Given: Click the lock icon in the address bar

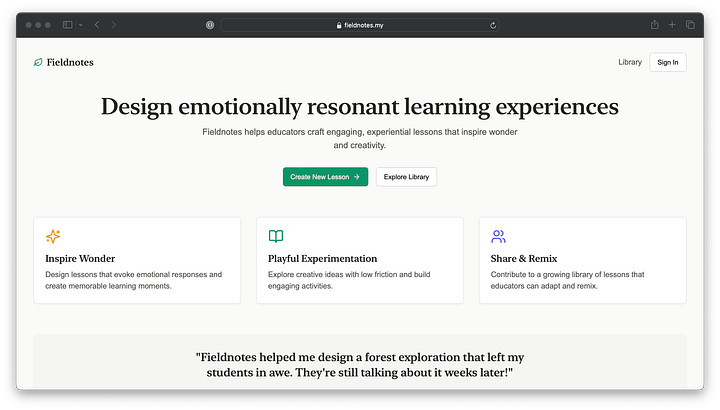Looking at the screenshot, I should pos(339,25).
